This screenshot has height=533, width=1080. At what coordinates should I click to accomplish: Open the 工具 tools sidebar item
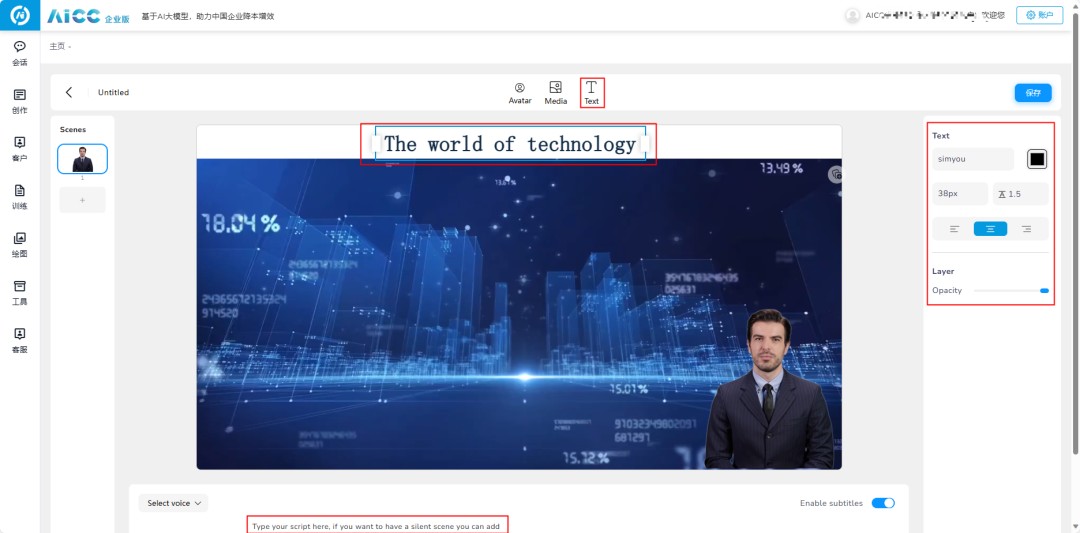pos(20,293)
